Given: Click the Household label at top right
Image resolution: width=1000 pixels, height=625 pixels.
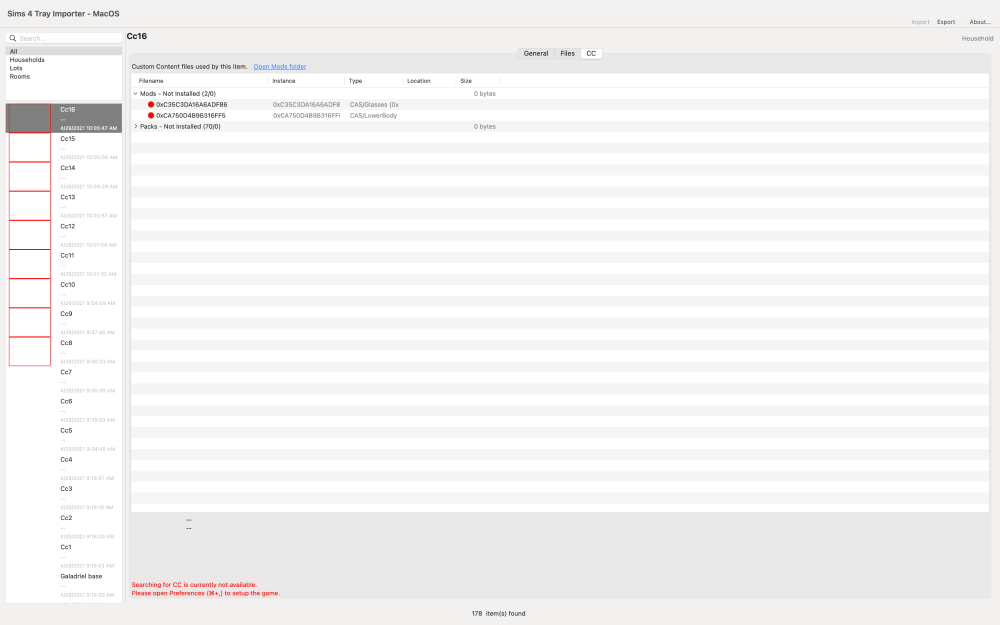Looking at the screenshot, I should pyautogui.click(x=977, y=38).
